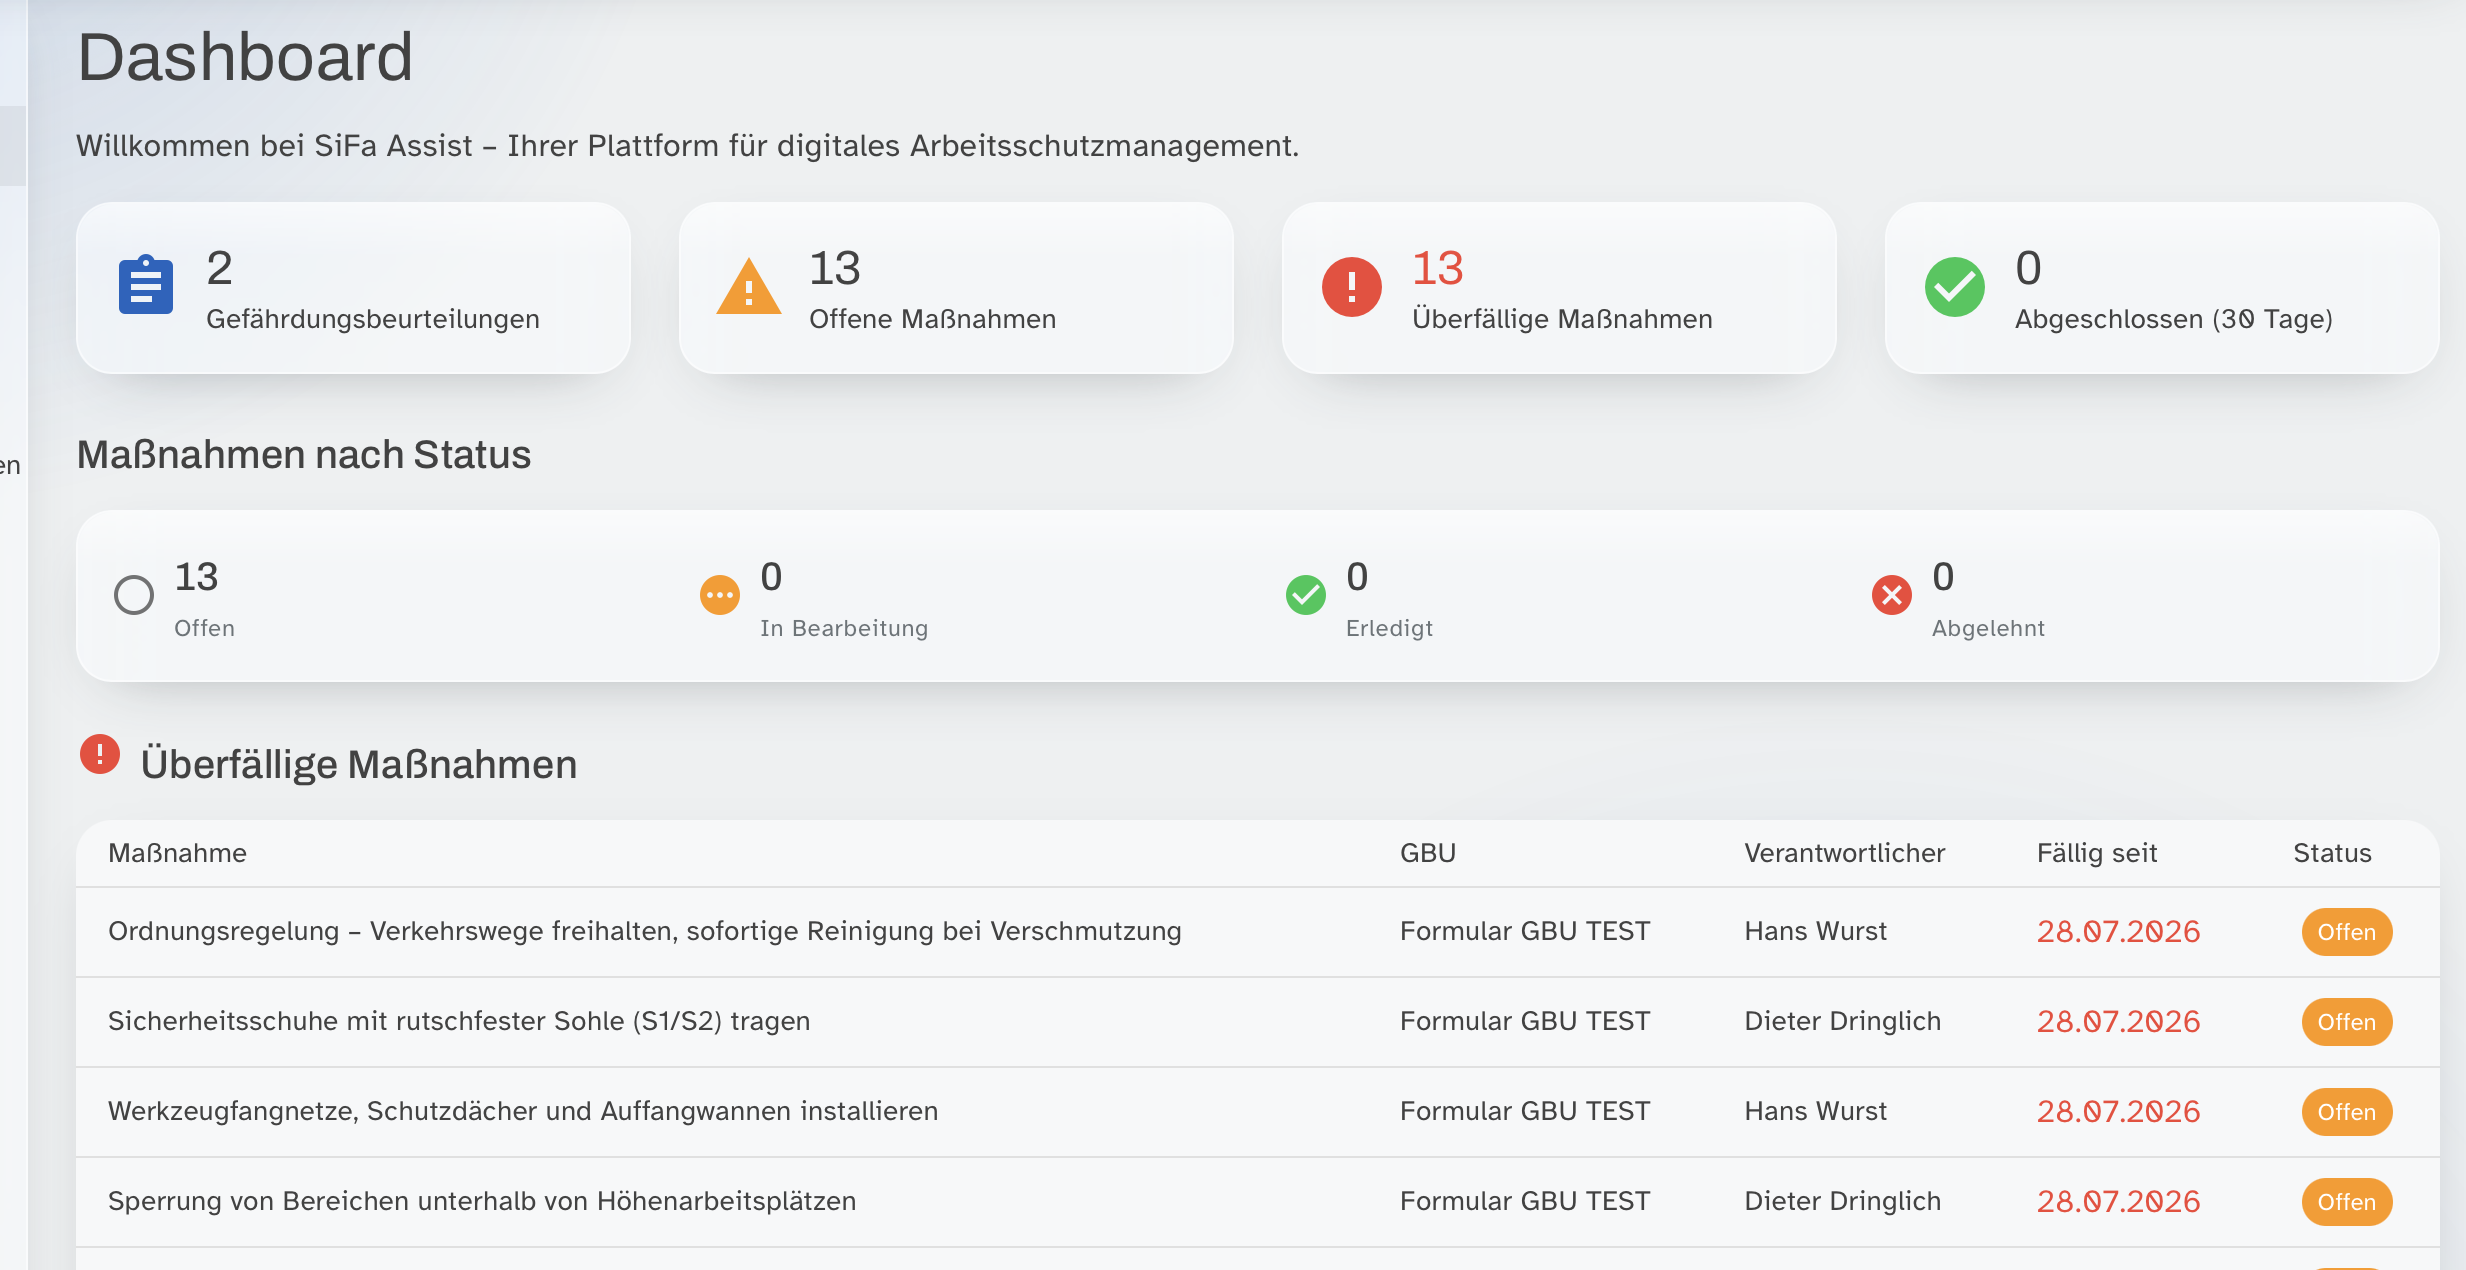Click Hans Wurst in Ordnungsregelung row
This screenshot has height=1270, width=2466.
click(x=1816, y=931)
